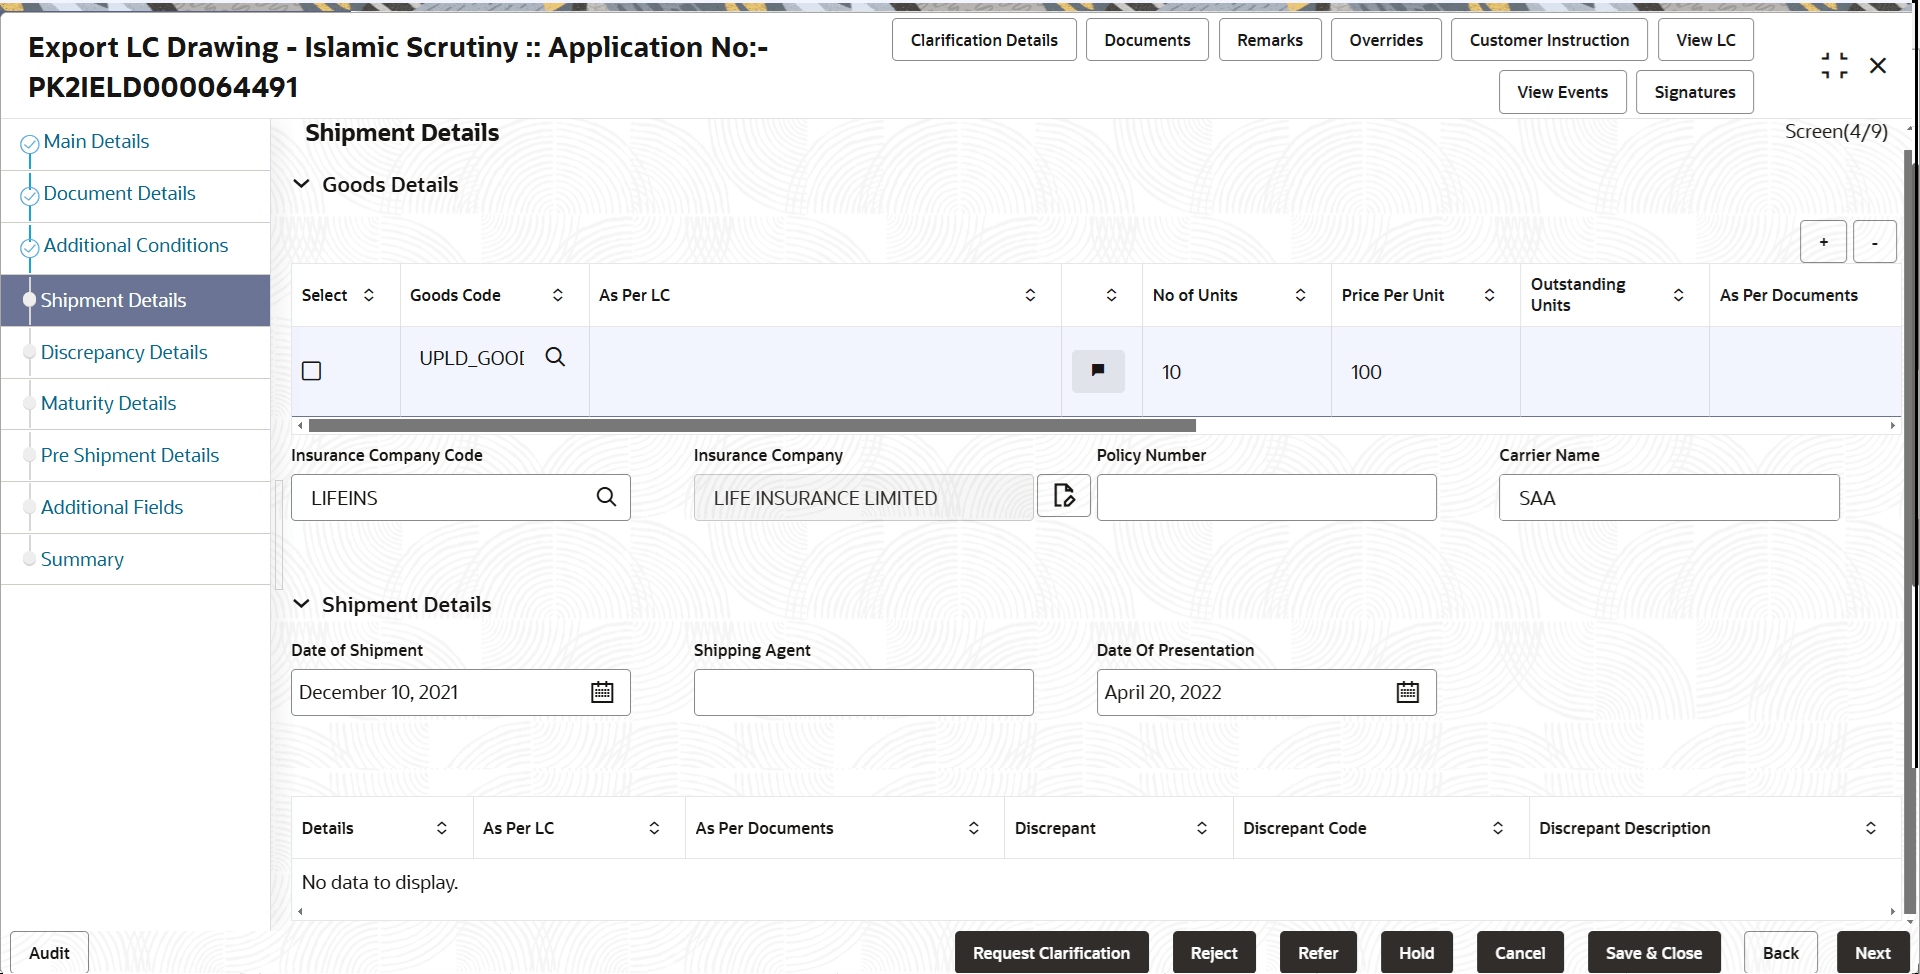Open the Date Of Presentation calendar picker
The height and width of the screenshot is (974, 1920).
1407,691
